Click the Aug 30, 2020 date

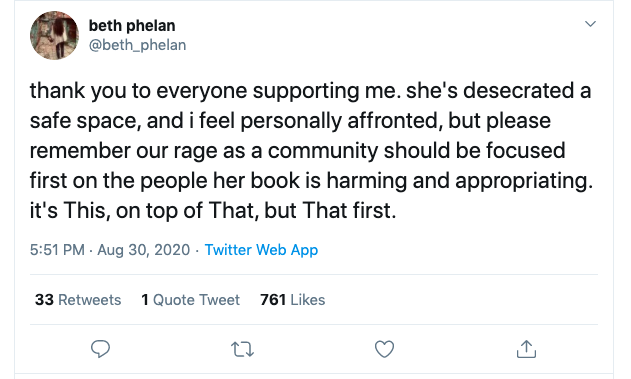pyautogui.click(x=143, y=250)
